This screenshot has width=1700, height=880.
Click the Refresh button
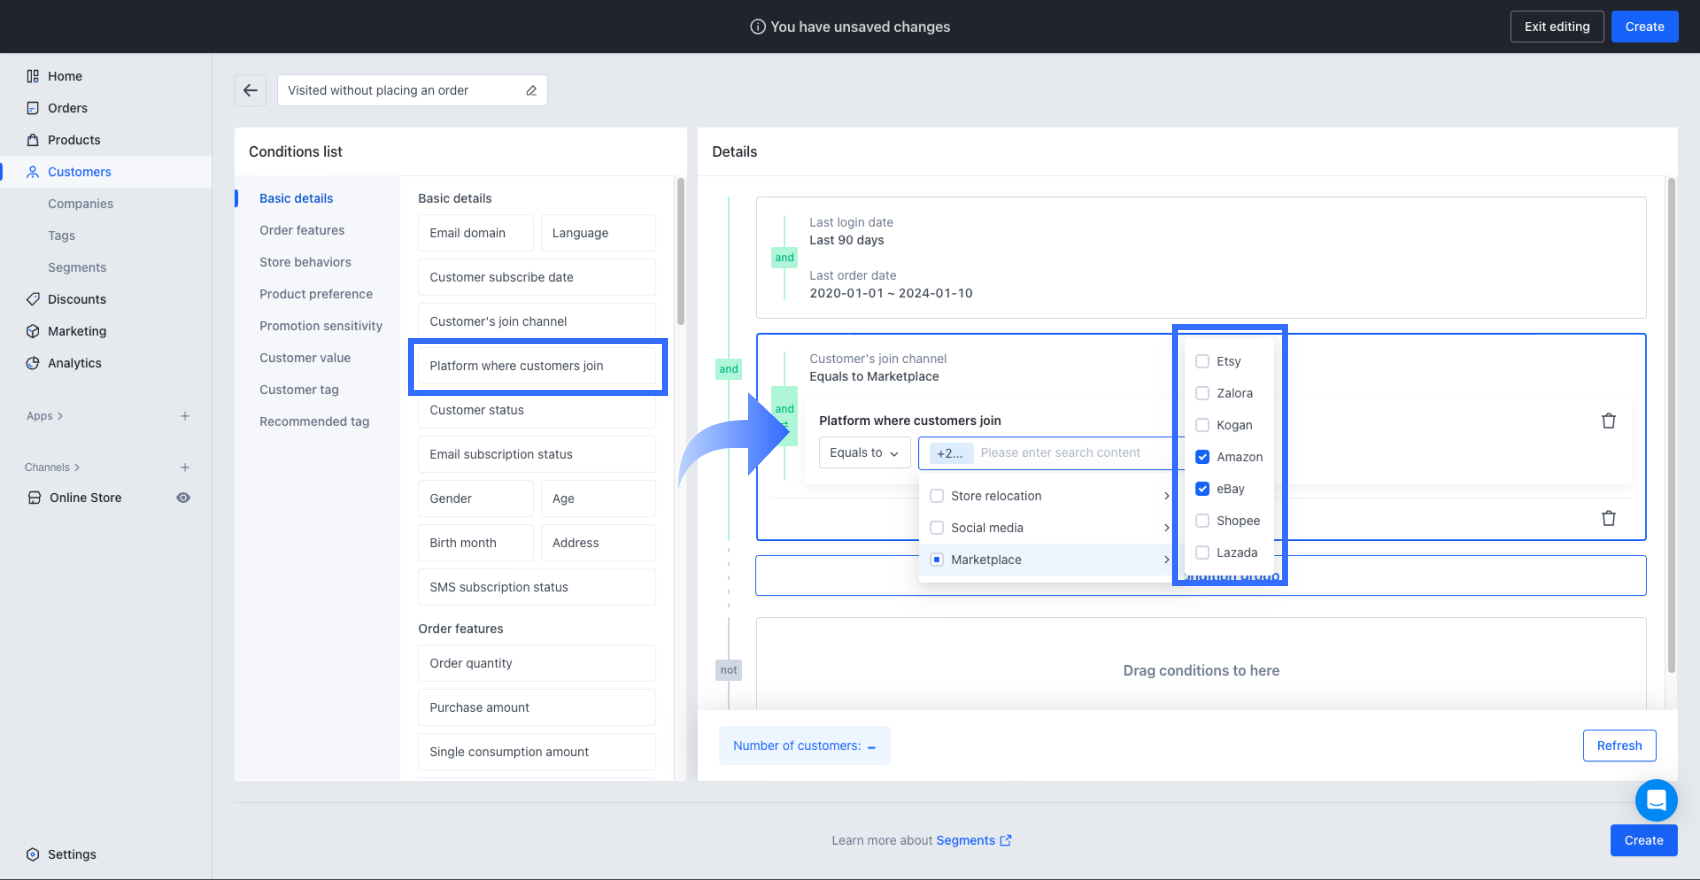[x=1620, y=746]
